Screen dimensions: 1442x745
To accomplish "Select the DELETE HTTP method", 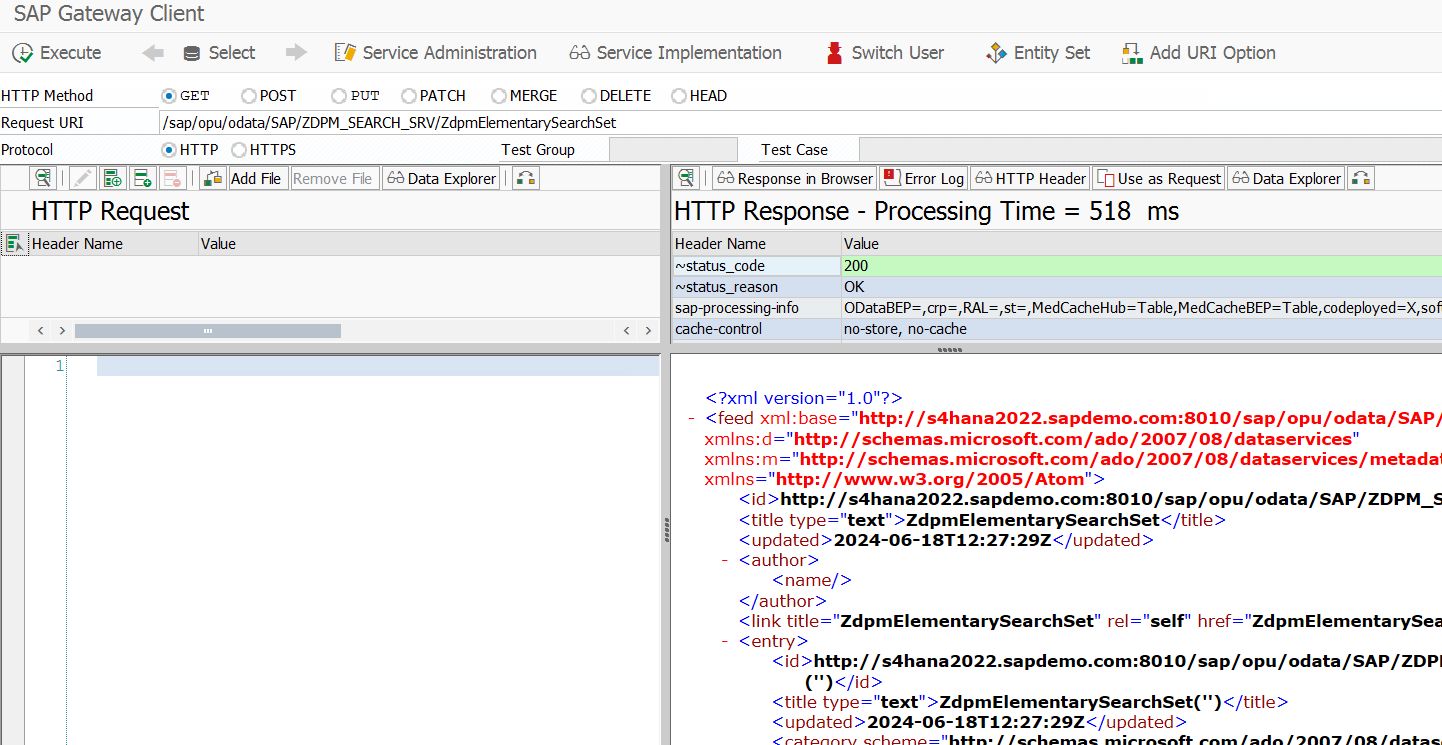I will coord(589,96).
